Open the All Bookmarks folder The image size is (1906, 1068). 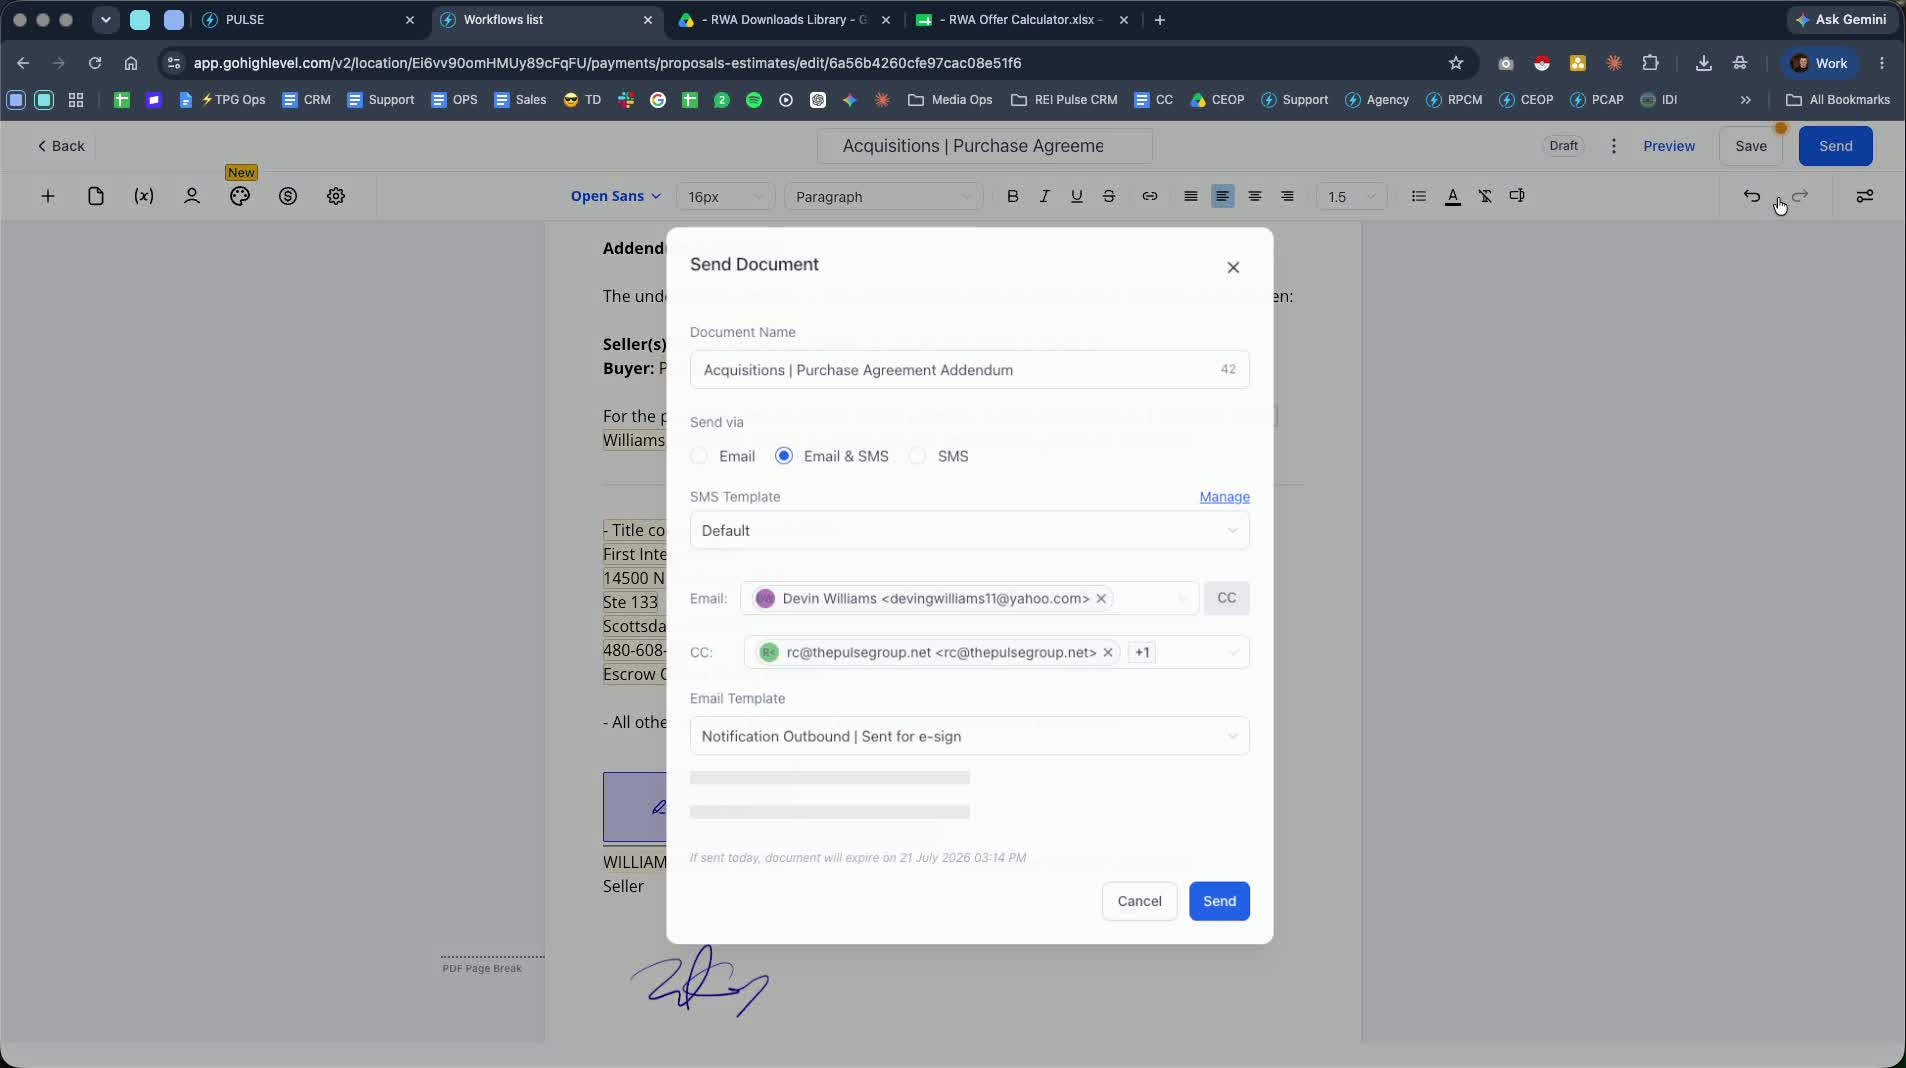click(x=1837, y=100)
